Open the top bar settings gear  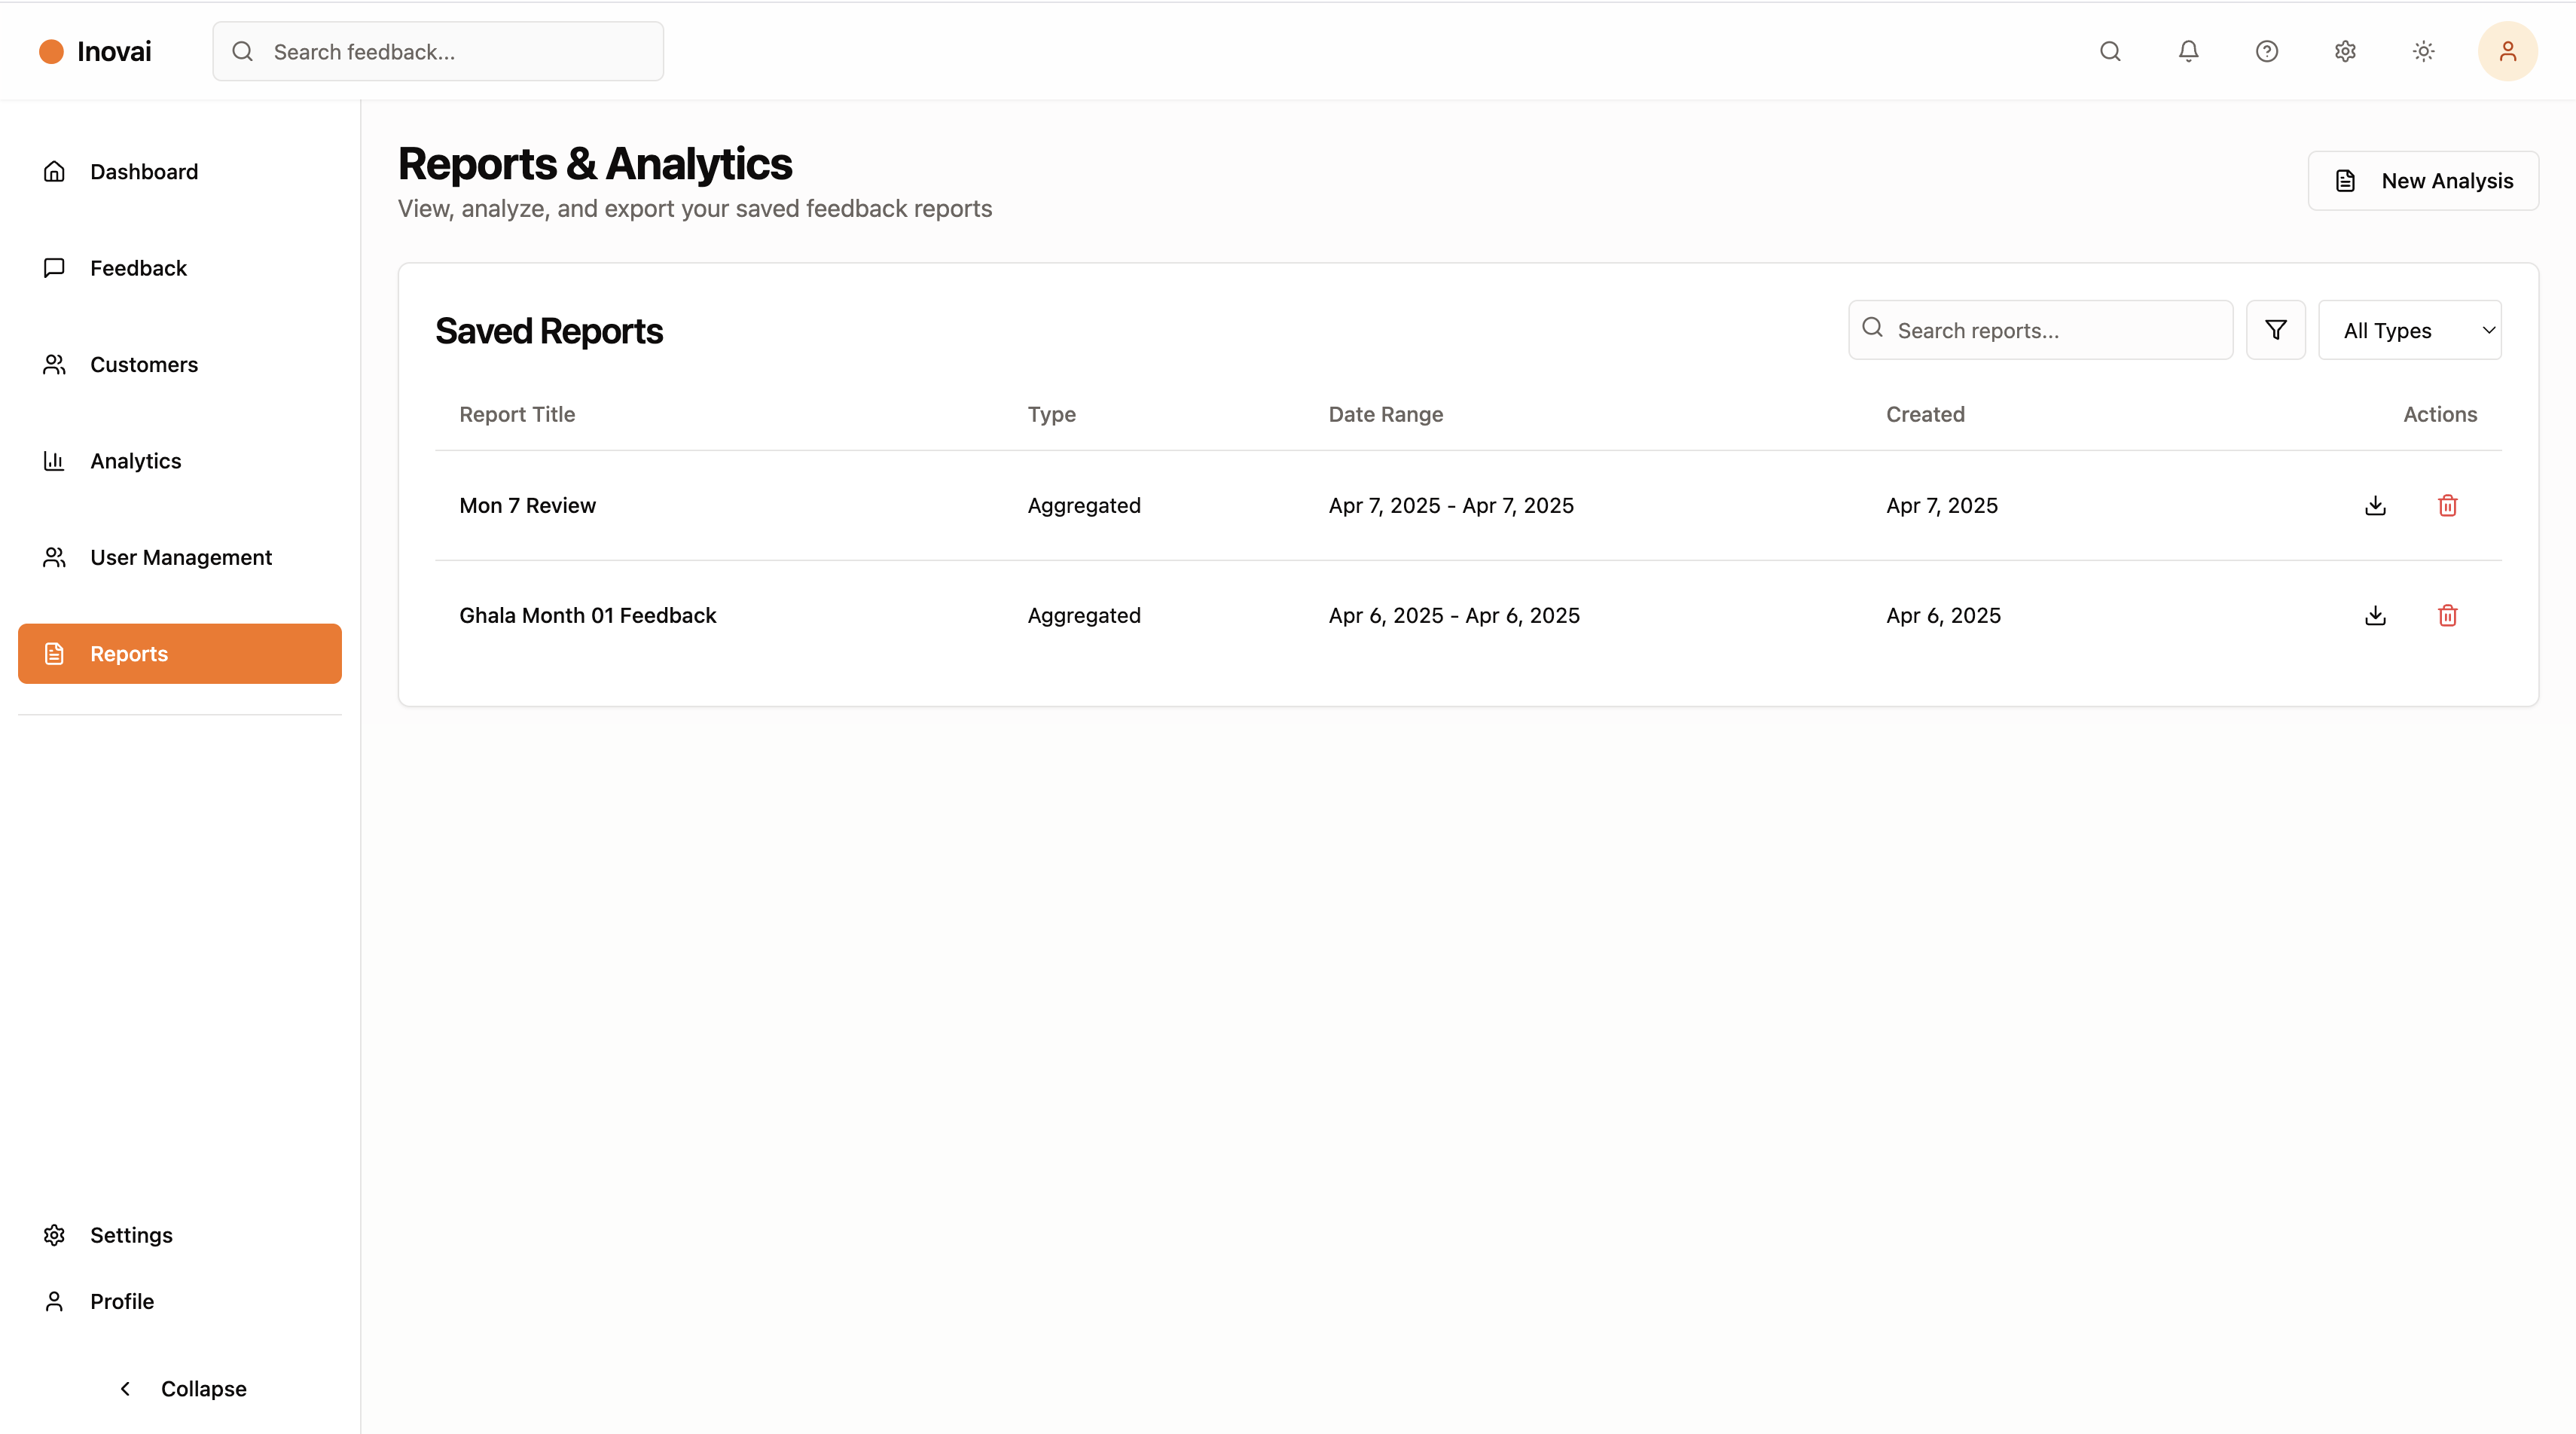pyautogui.click(x=2345, y=51)
